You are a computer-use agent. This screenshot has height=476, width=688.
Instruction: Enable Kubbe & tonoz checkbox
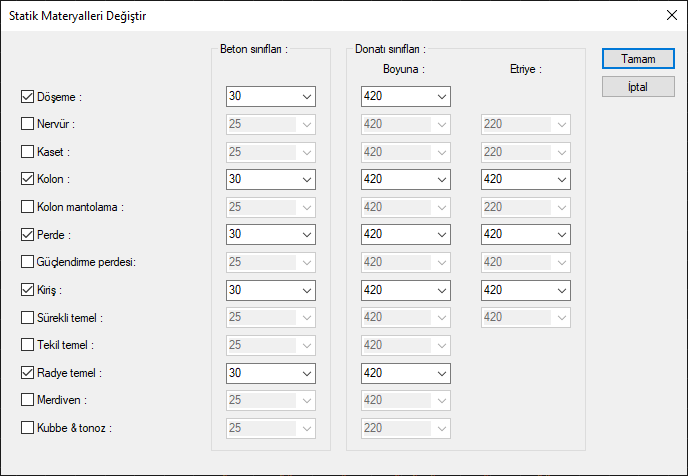pyautogui.click(x=28, y=428)
